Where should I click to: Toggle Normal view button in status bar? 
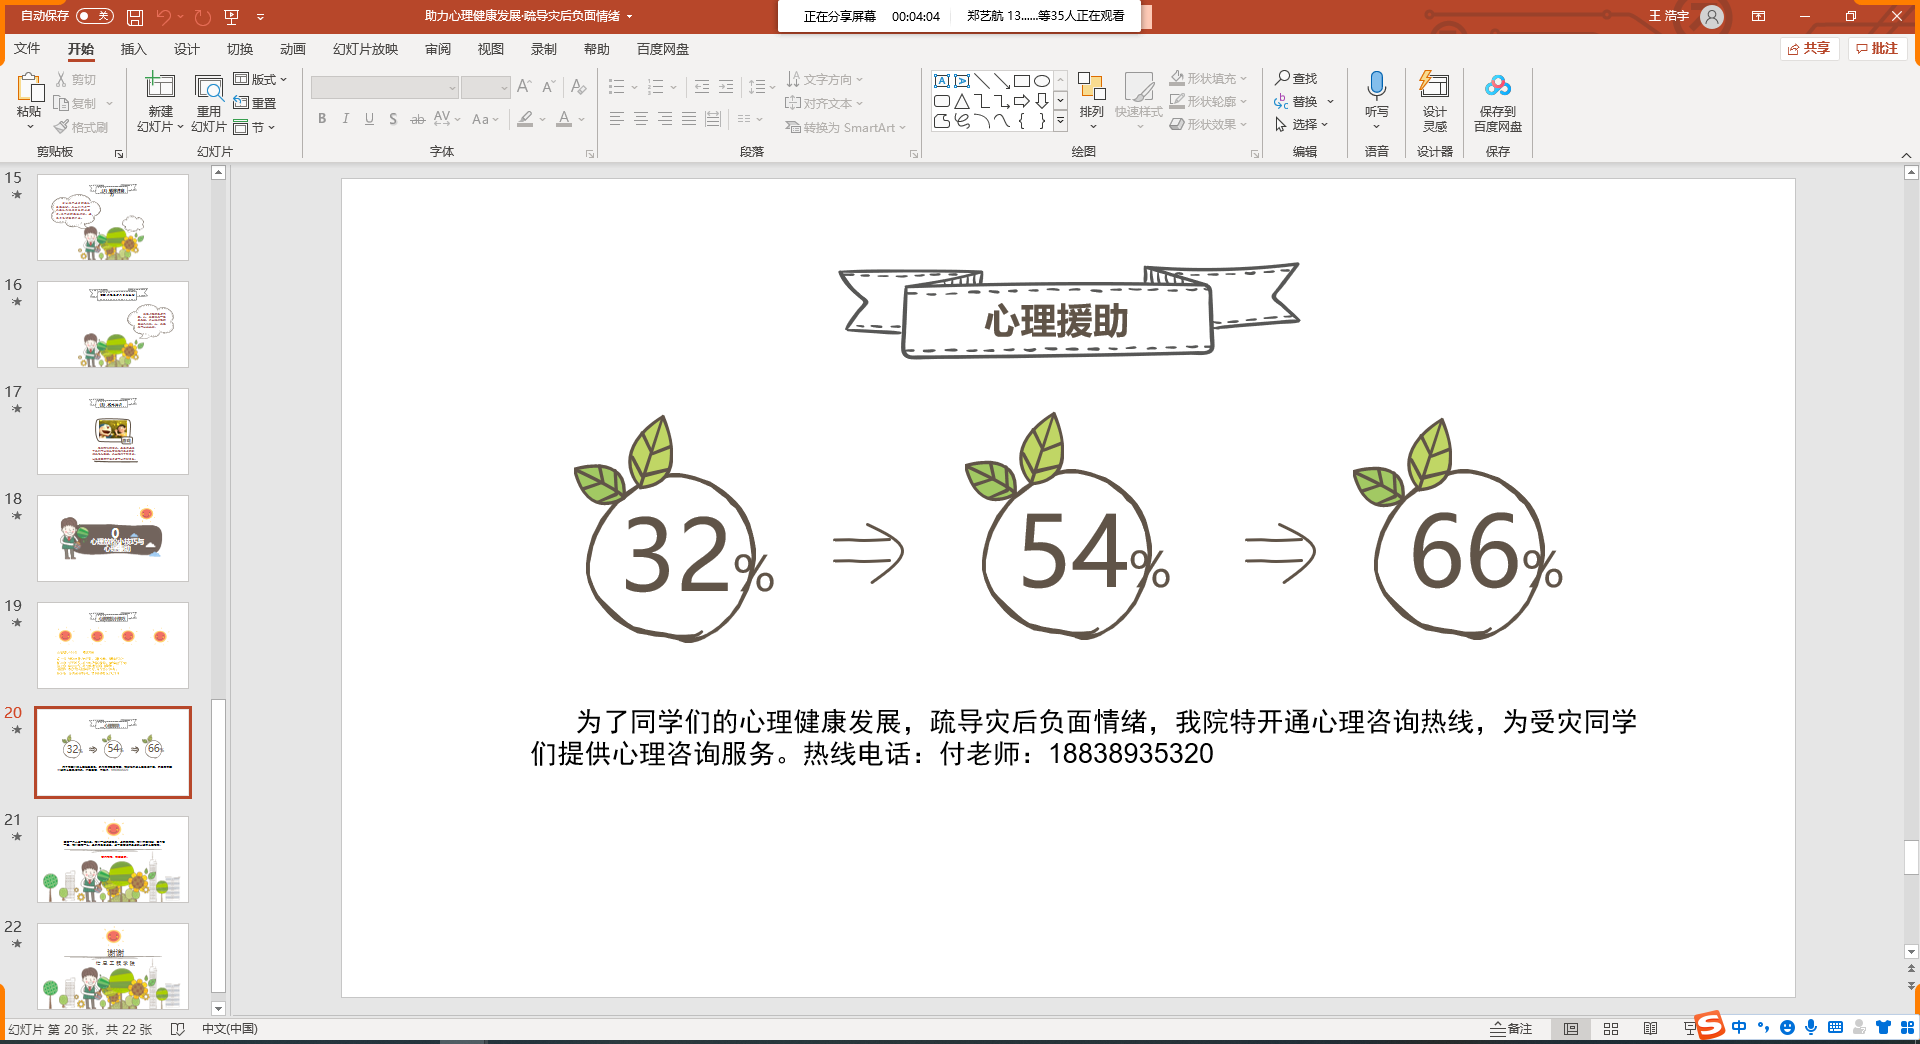[1571, 1029]
